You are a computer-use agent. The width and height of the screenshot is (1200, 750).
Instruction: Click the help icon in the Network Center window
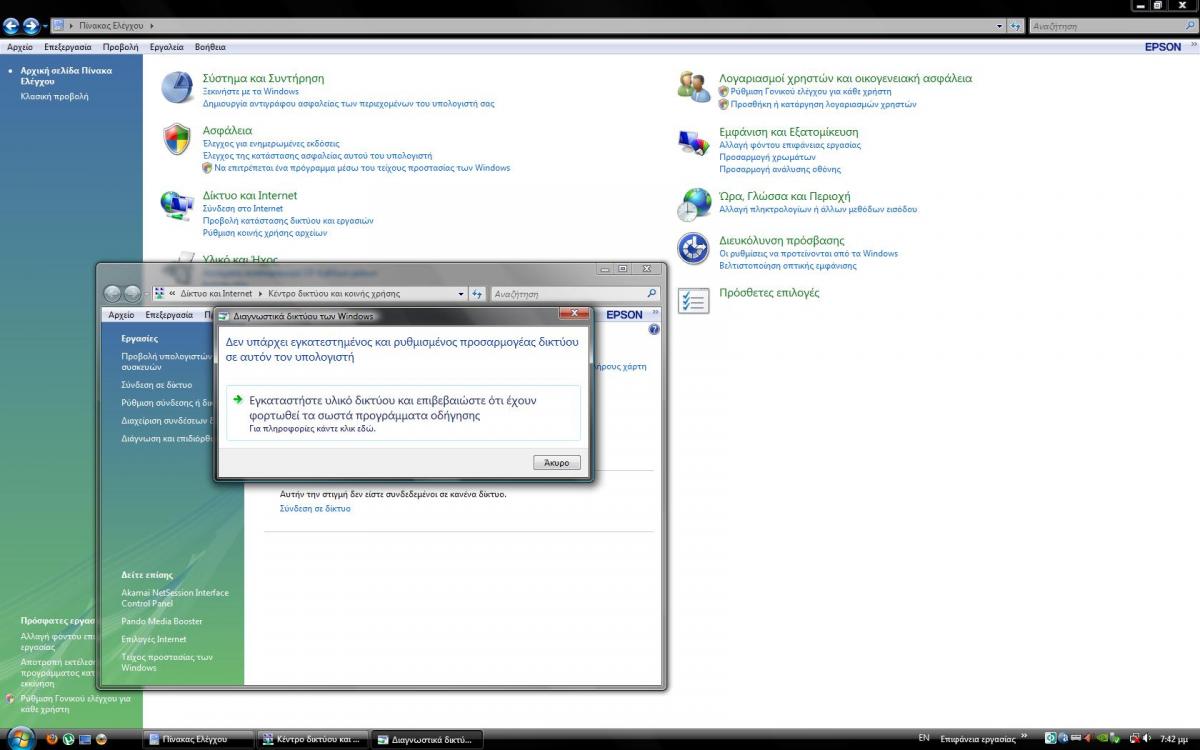pyautogui.click(x=654, y=329)
